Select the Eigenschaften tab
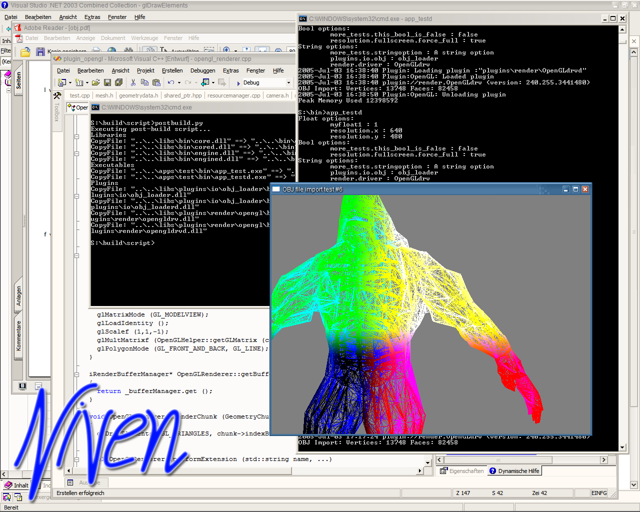This screenshot has width=640, height=512. click(x=462, y=471)
